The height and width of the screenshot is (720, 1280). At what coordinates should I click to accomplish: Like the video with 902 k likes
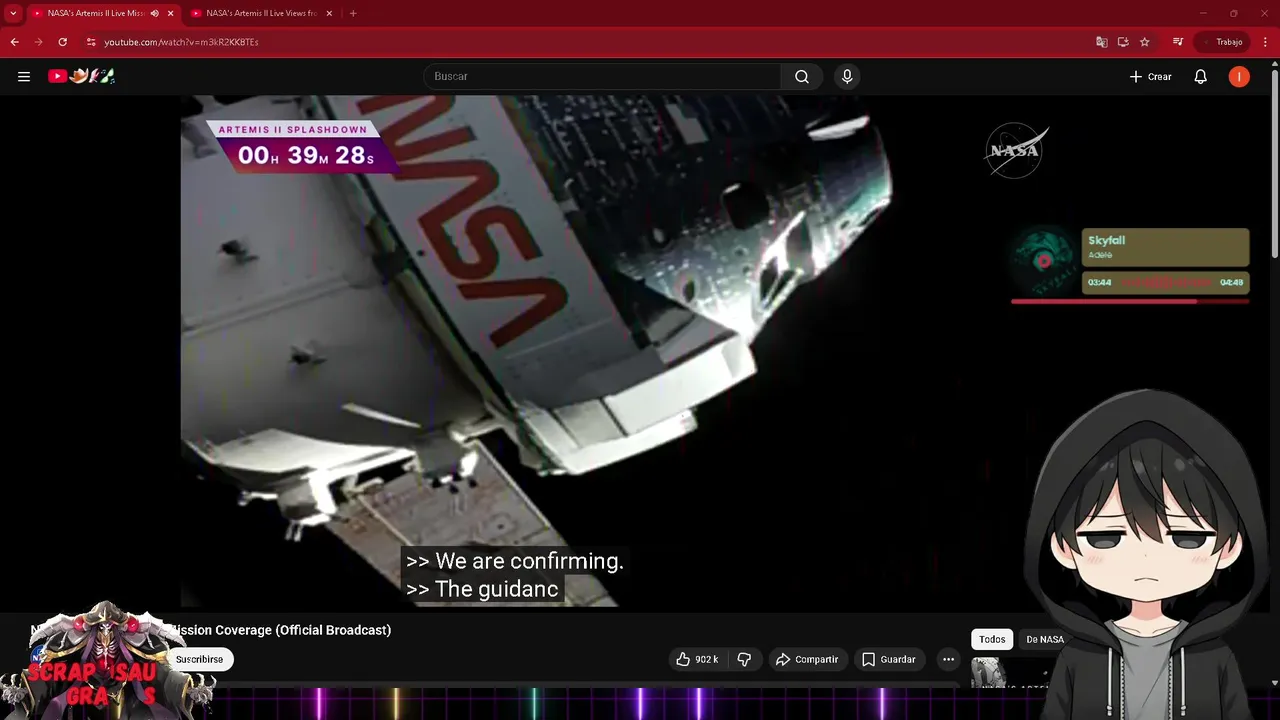pos(697,659)
